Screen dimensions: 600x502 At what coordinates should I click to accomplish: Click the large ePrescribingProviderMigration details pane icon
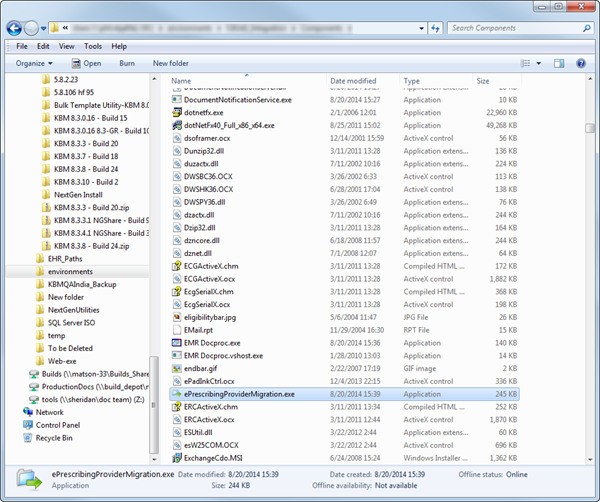(x=29, y=479)
